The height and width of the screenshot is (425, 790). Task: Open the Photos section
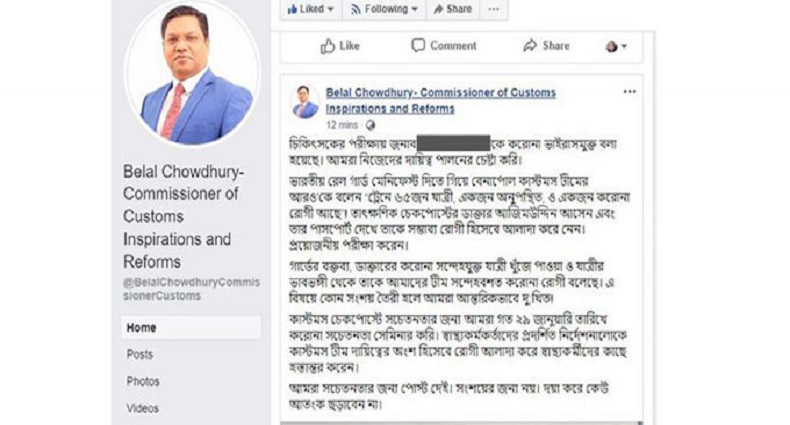pyautogui.click(x=143, y=381)
